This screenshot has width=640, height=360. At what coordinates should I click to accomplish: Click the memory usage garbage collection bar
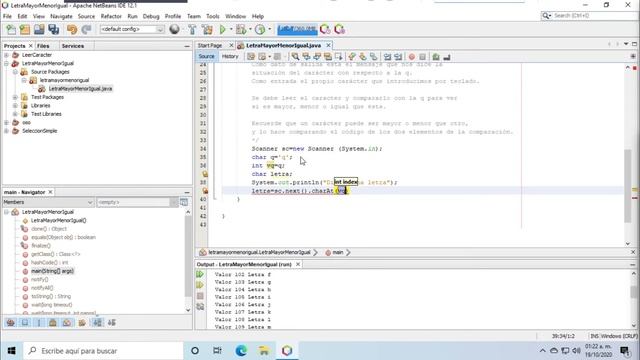tap(297, 29)
